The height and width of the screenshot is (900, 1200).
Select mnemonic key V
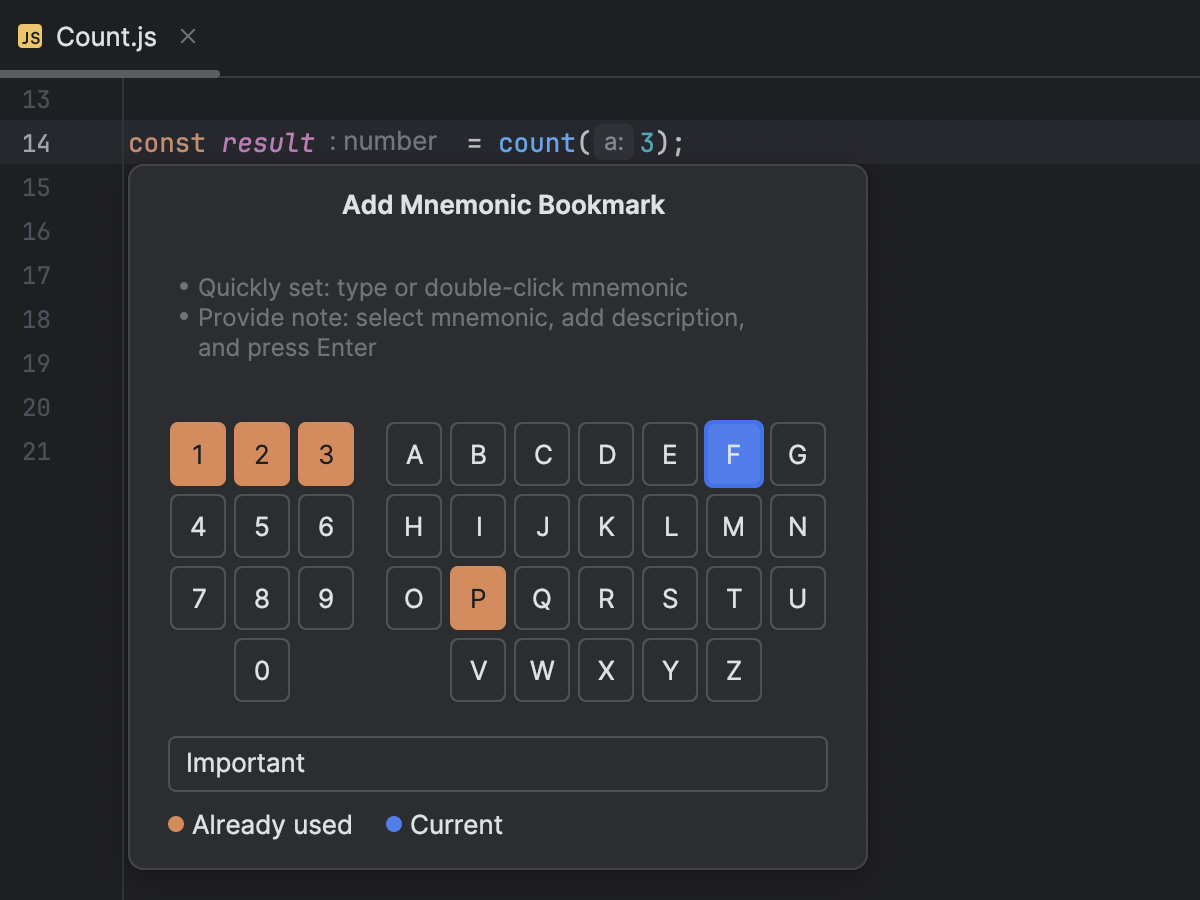[478, 670]
